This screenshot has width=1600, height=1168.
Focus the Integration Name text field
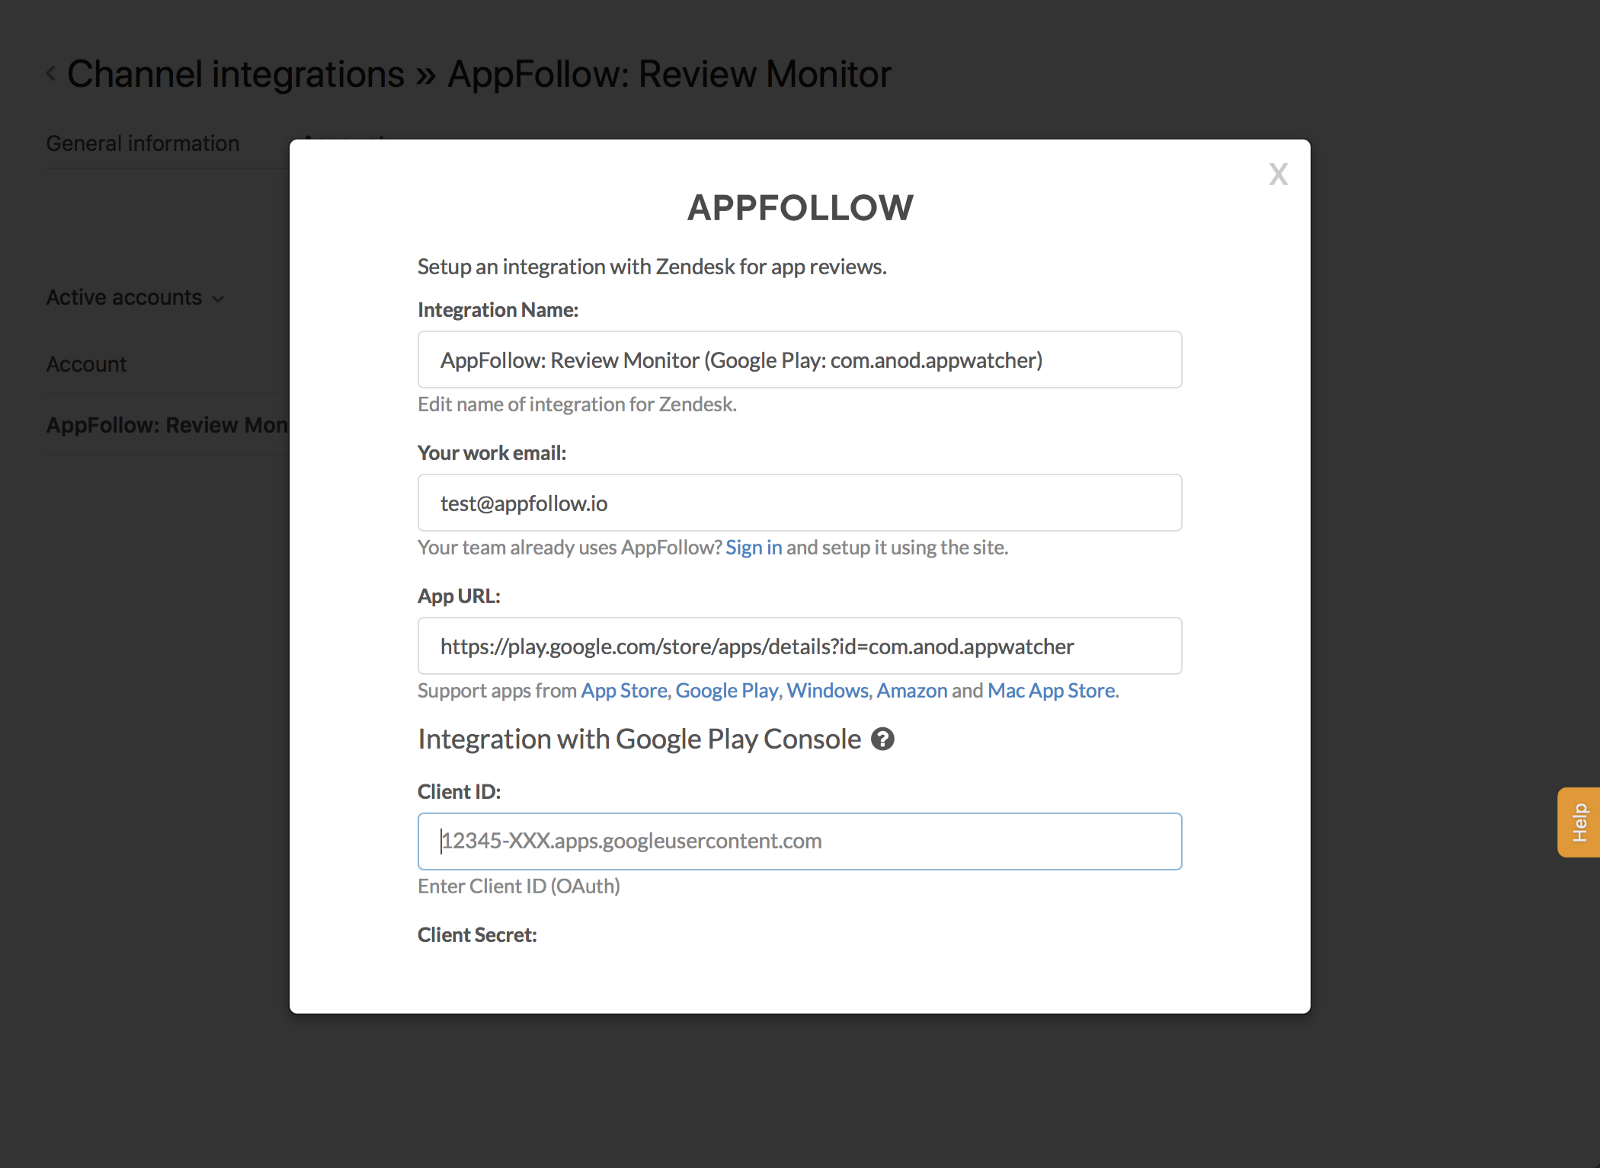click(799, 360)
